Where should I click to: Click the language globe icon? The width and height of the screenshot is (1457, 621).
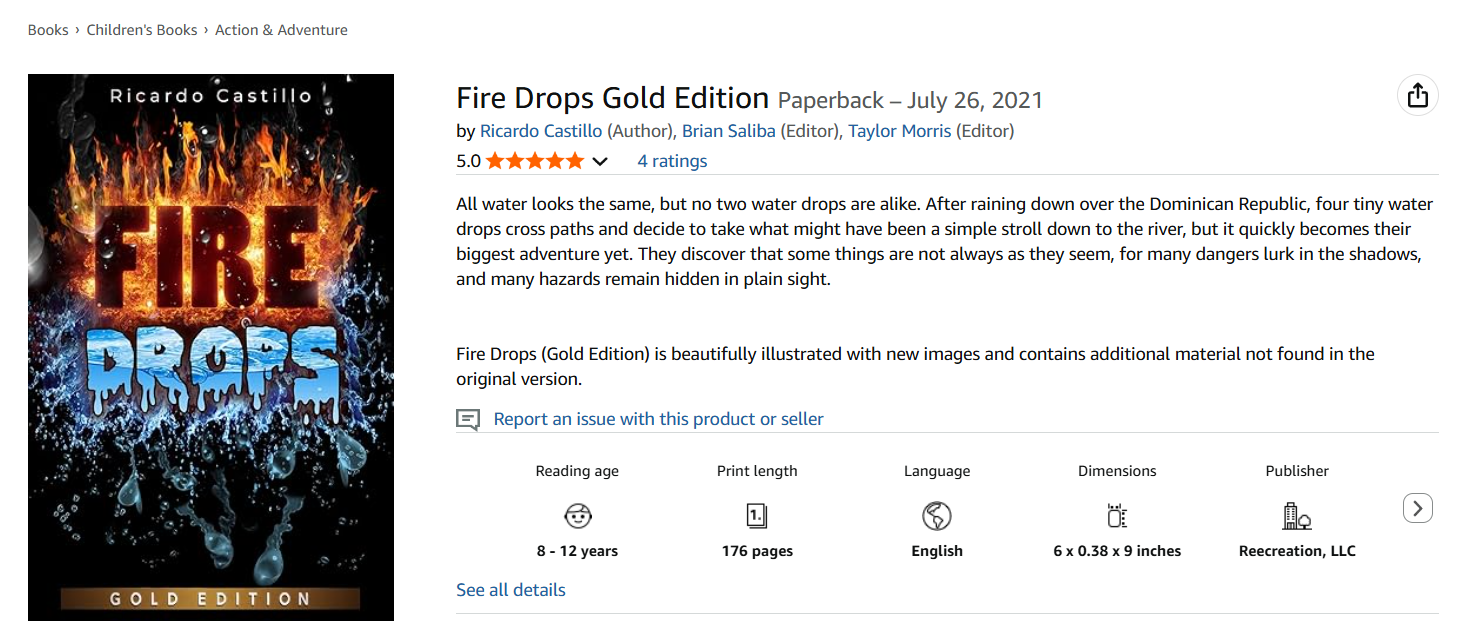click(937, 516)
